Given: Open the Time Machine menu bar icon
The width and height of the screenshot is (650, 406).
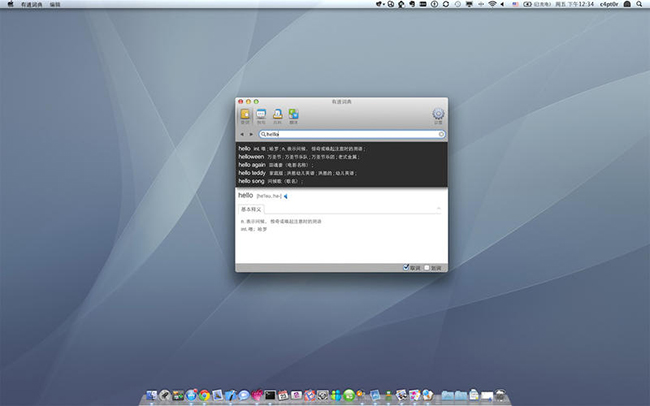Looking at the screenshot, I should [x=458, y=4].
